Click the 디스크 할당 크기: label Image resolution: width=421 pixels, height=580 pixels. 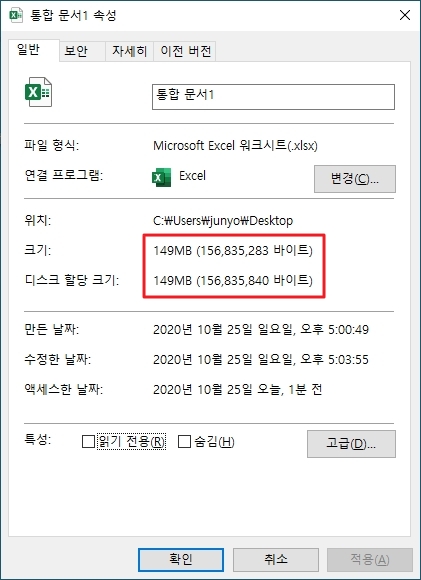[x=72, y=280]
